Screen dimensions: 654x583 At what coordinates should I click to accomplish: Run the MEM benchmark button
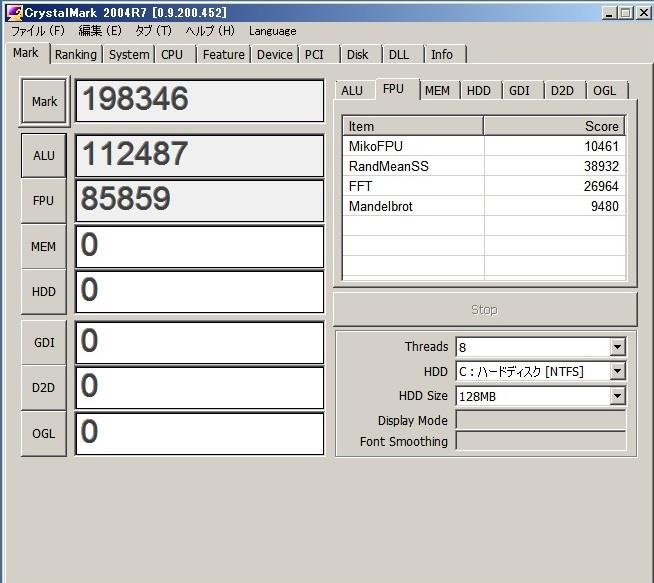(44, 246)
